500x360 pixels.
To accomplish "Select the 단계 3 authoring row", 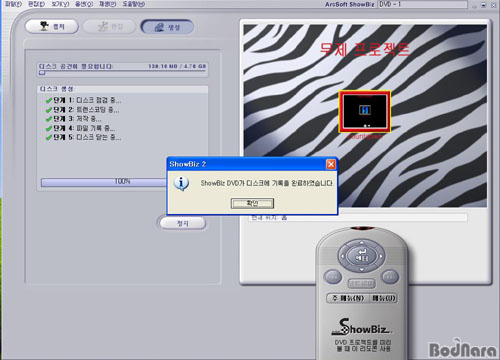I will [x=73, y=119].
